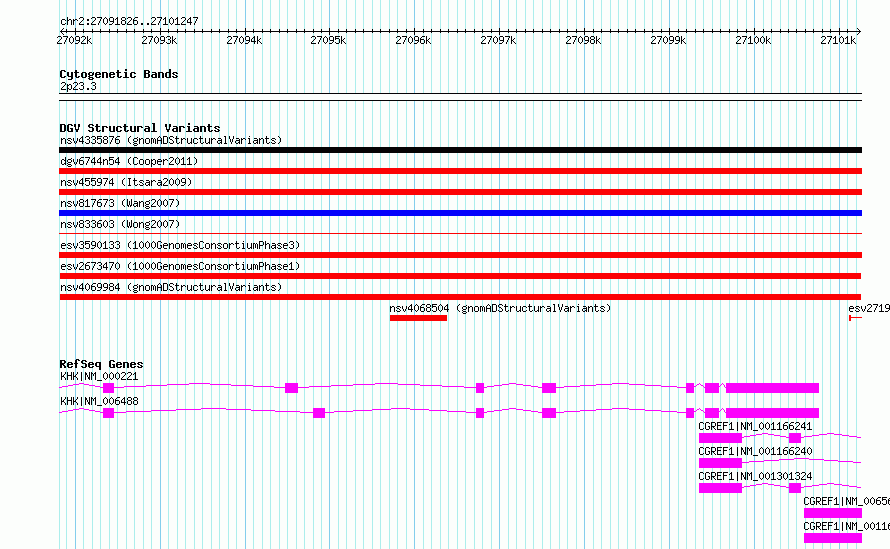Select the esv3590133 1000Genomes Phase3 label
Viewport: 890px width, 549px height.
tap(180, 245)
